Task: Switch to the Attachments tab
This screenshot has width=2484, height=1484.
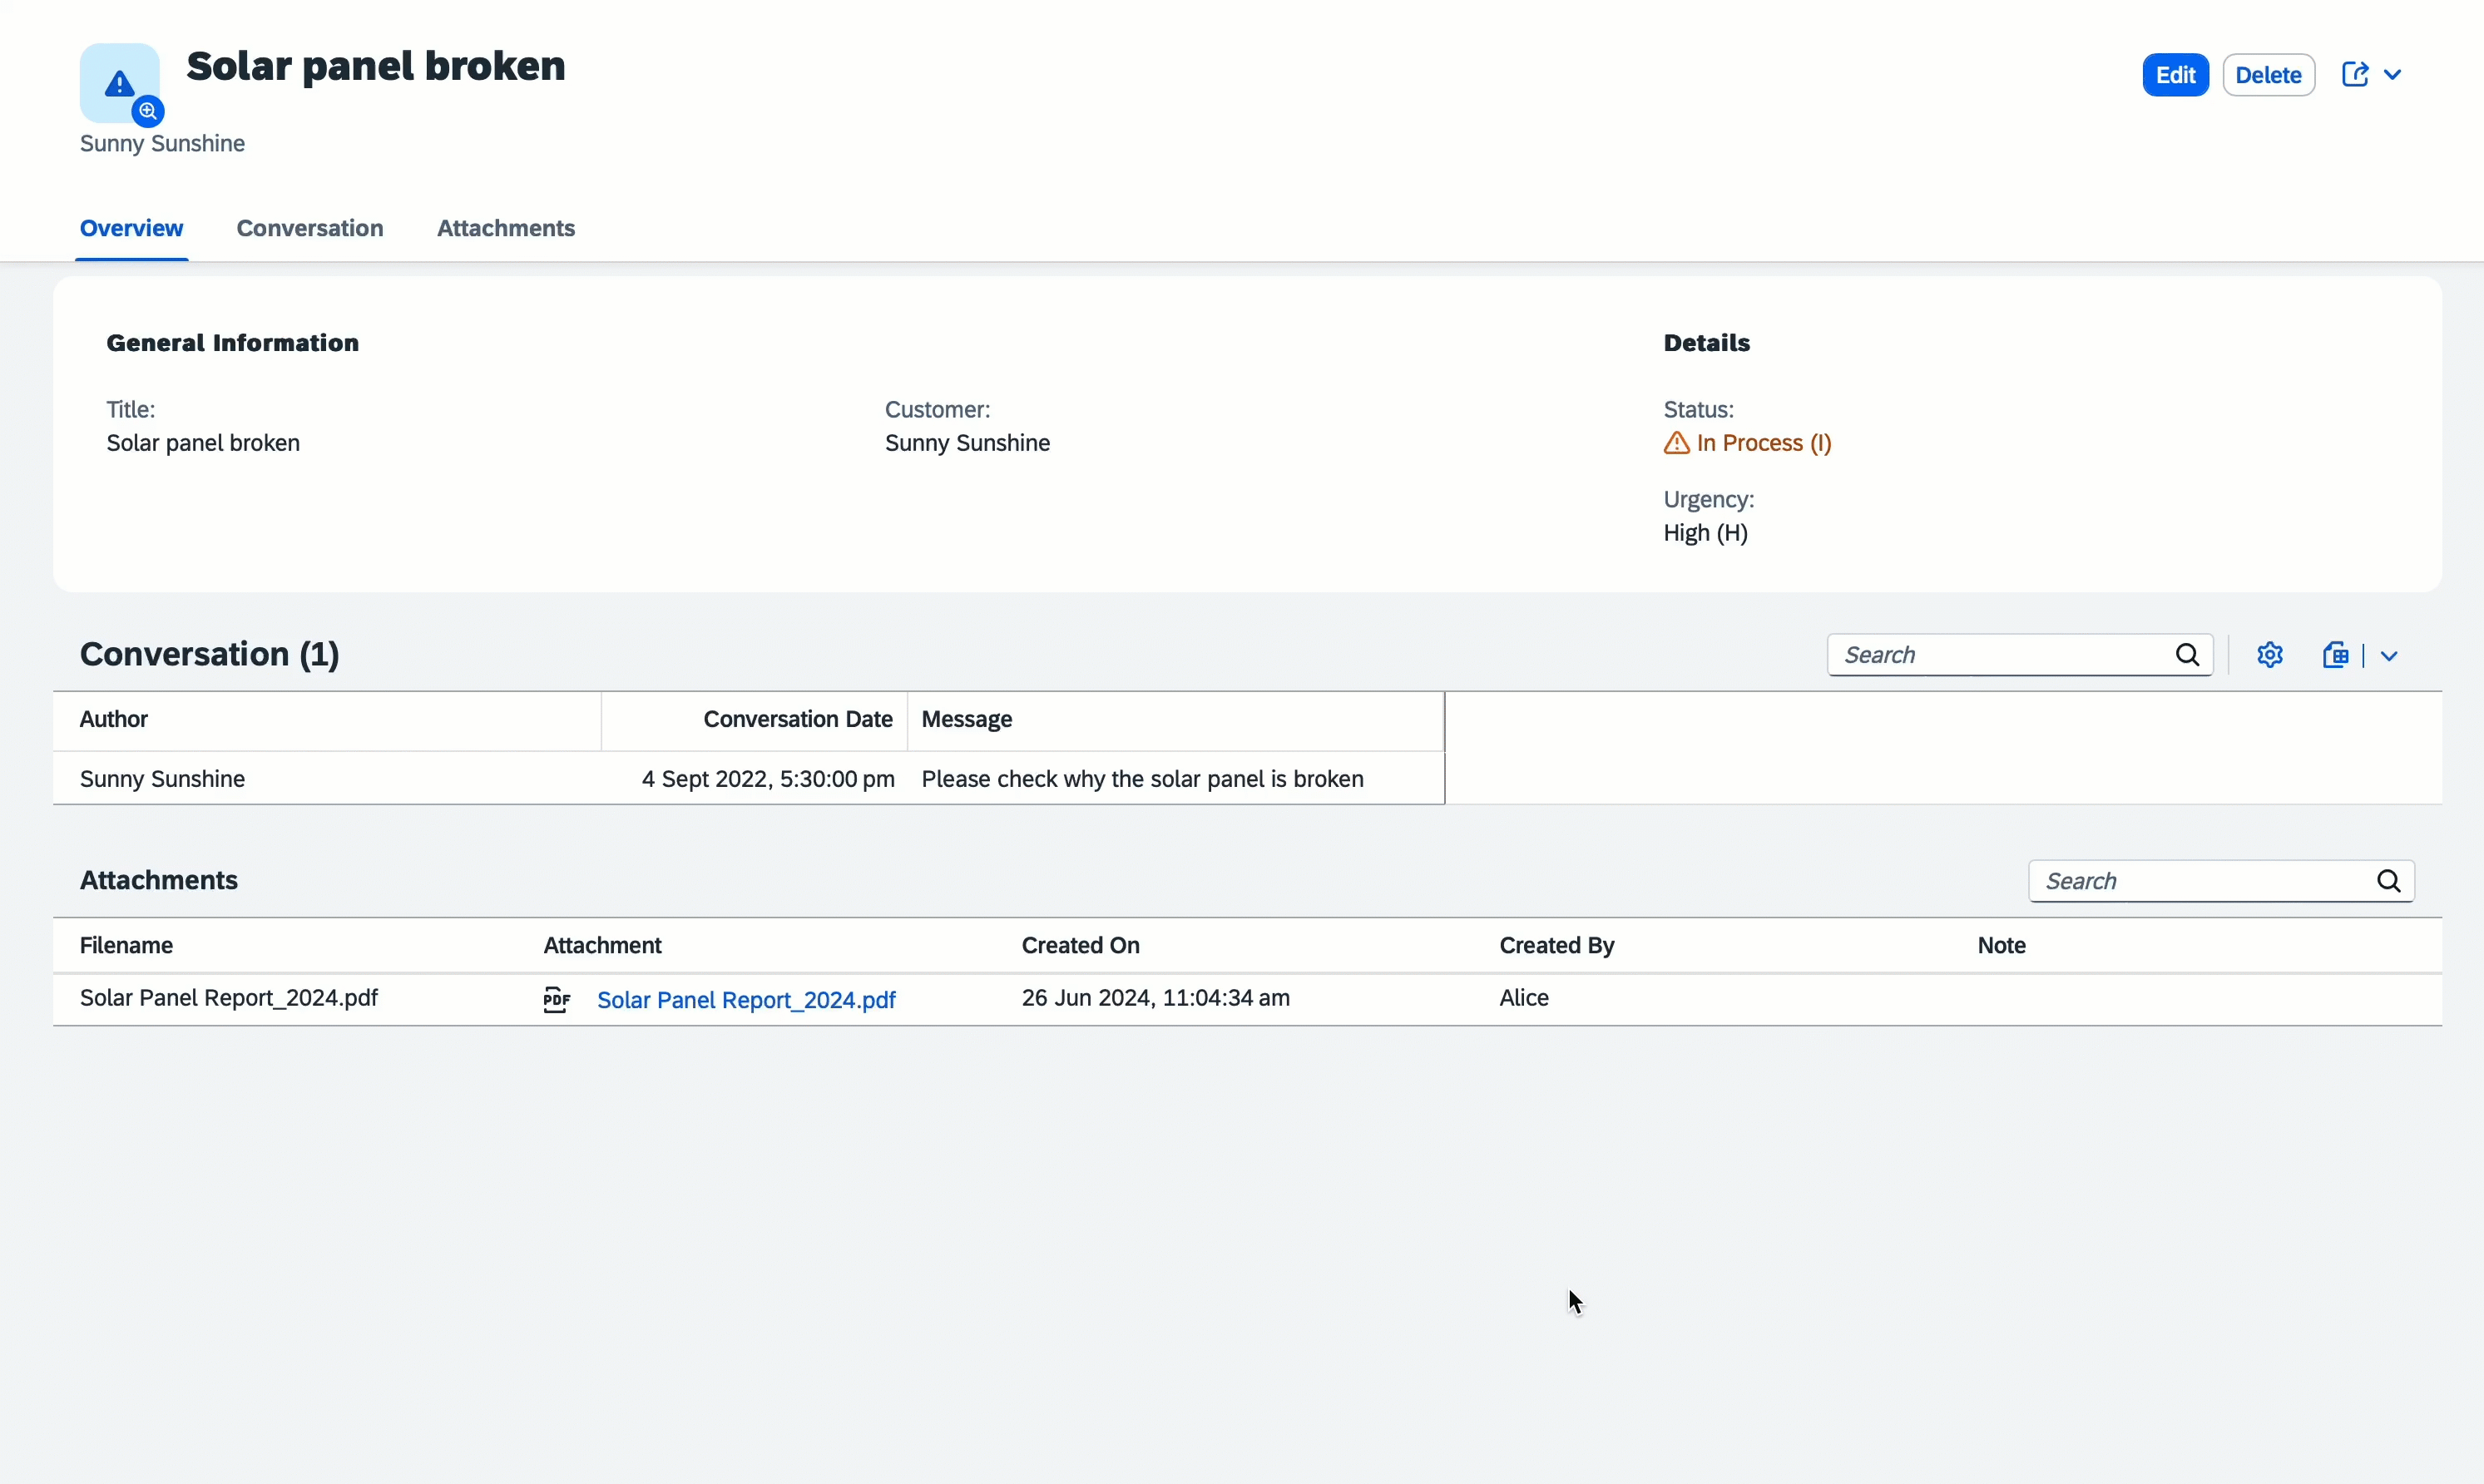Action: (x=506, y=228)
